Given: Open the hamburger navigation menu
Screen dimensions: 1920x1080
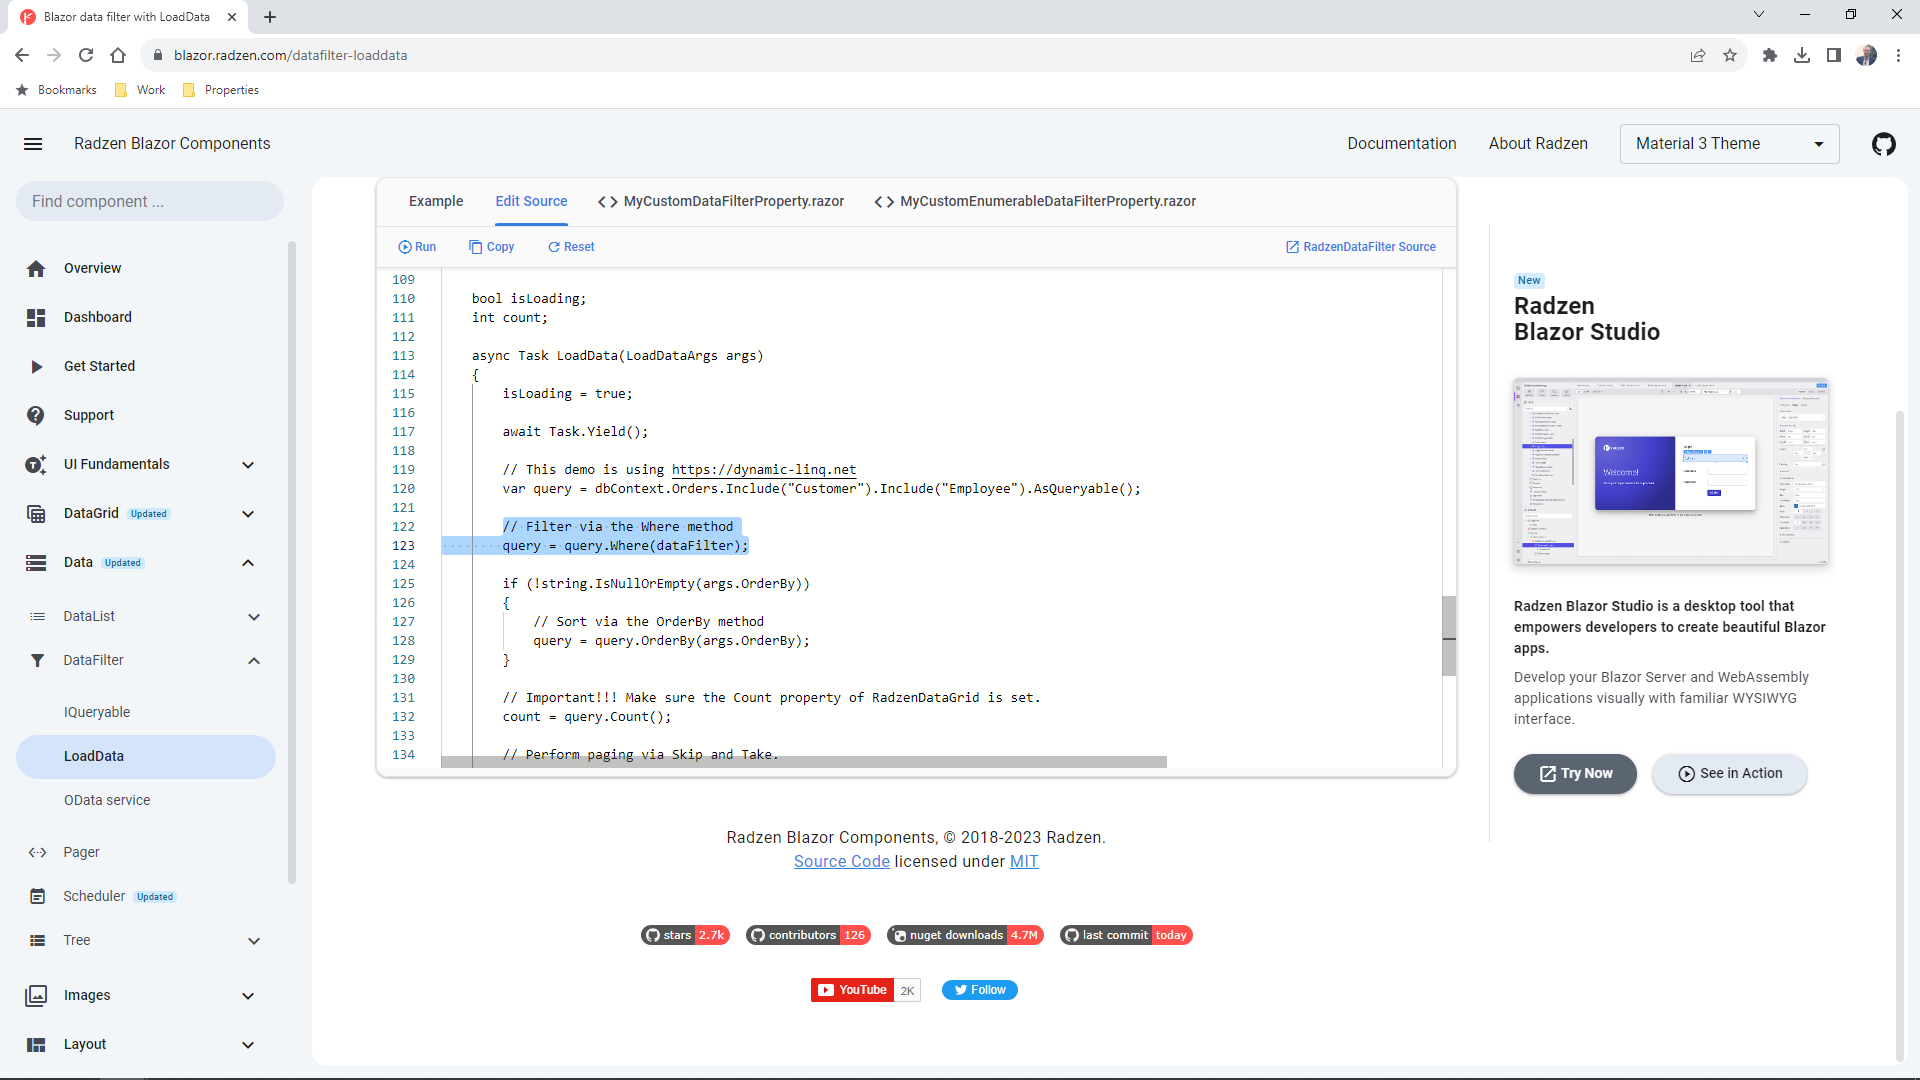Looking at the screenshot, I should coord(33,144).
